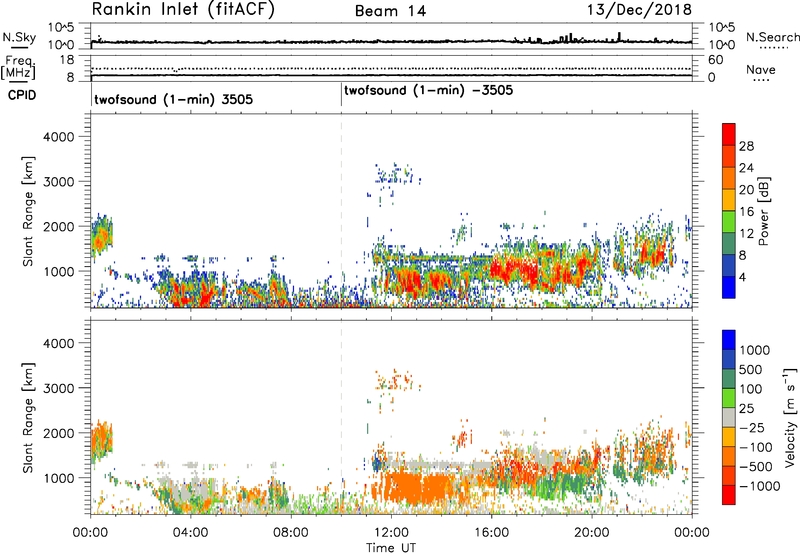Image resolution: width=800 pixels, height=554 pixels.
Task: Click the dashed CPID change line in power panel
Action: coord(341,211)
